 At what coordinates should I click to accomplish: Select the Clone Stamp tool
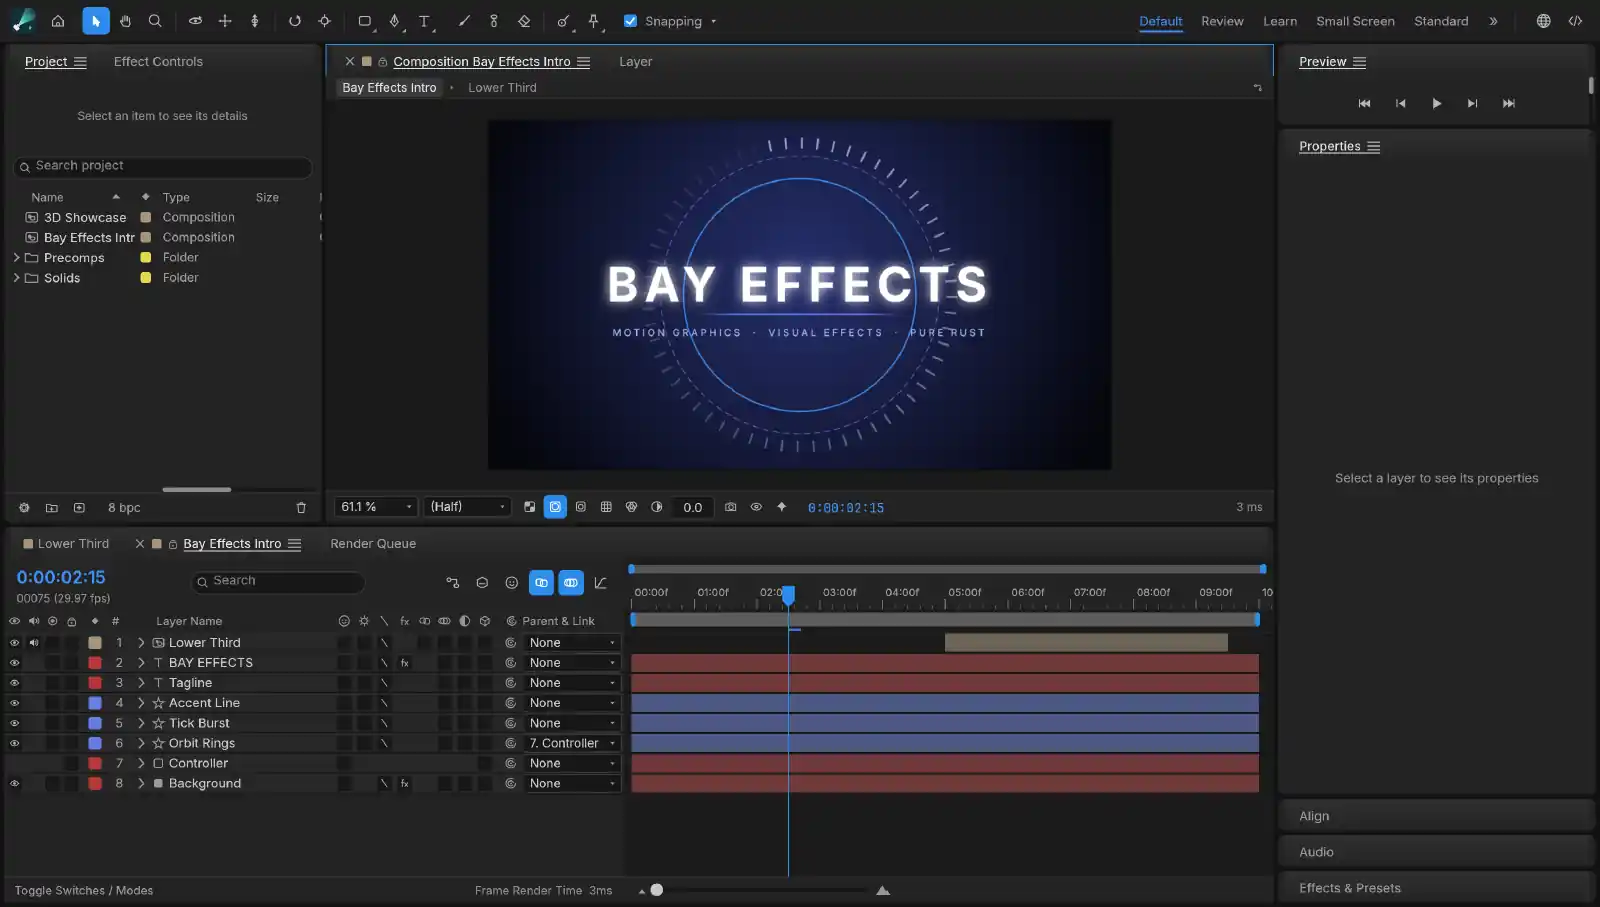click(x=494, y=21)
